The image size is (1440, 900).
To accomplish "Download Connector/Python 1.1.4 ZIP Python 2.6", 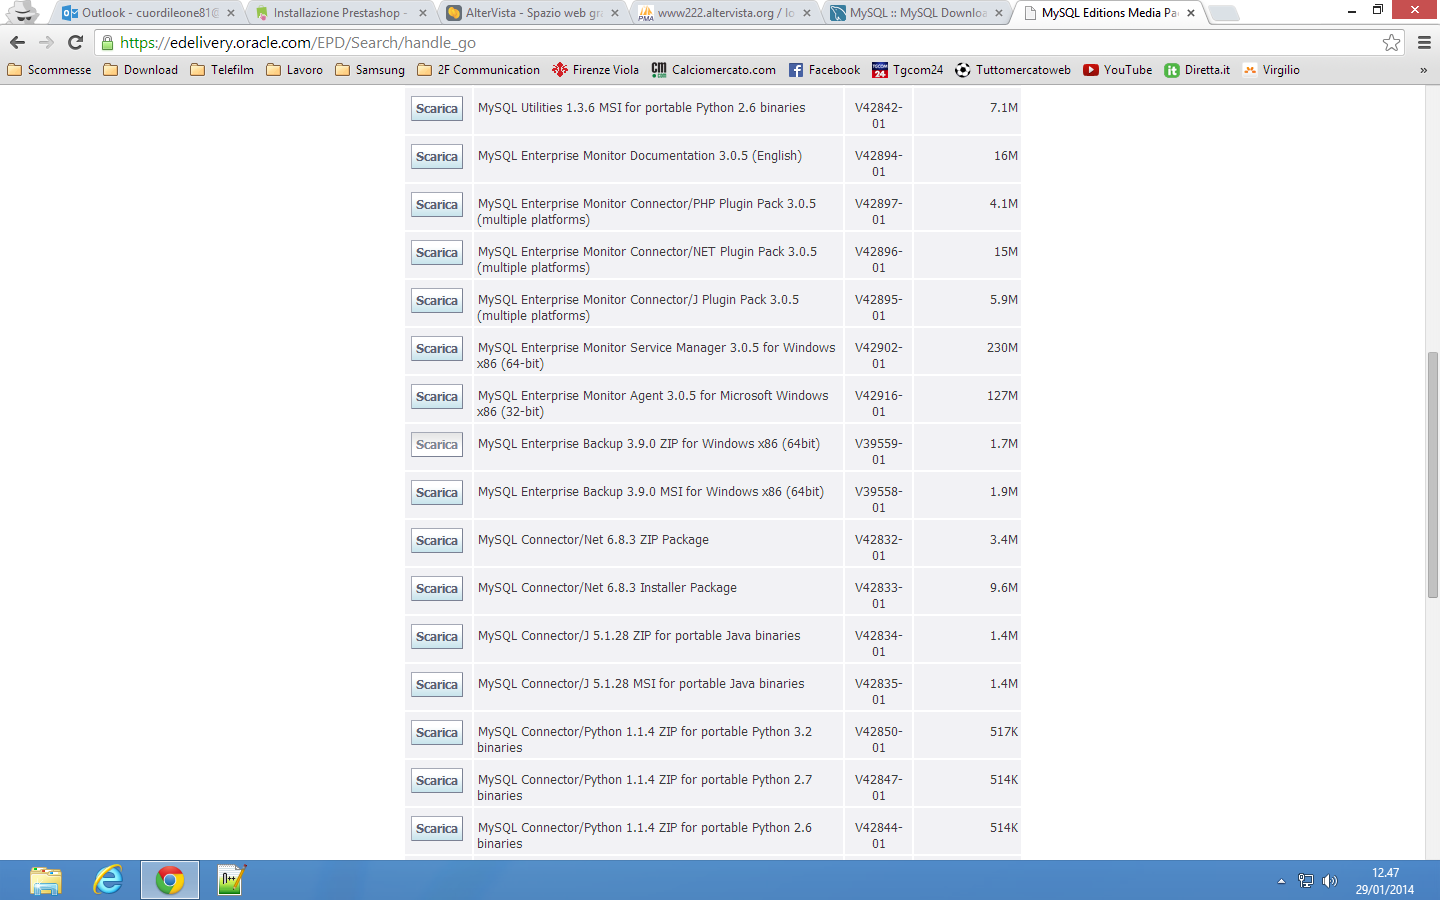I will pyautogui.click(x=437, y=829).
